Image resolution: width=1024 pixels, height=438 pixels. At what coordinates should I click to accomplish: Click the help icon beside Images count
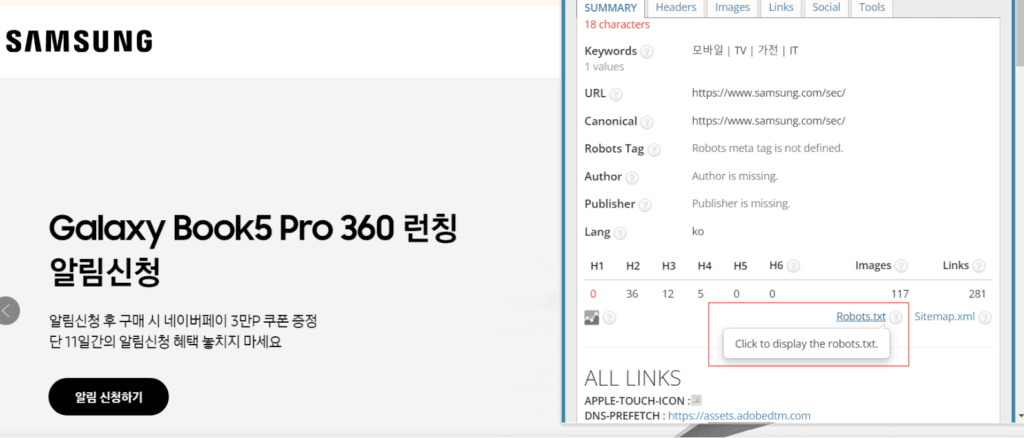click(901, 266)
